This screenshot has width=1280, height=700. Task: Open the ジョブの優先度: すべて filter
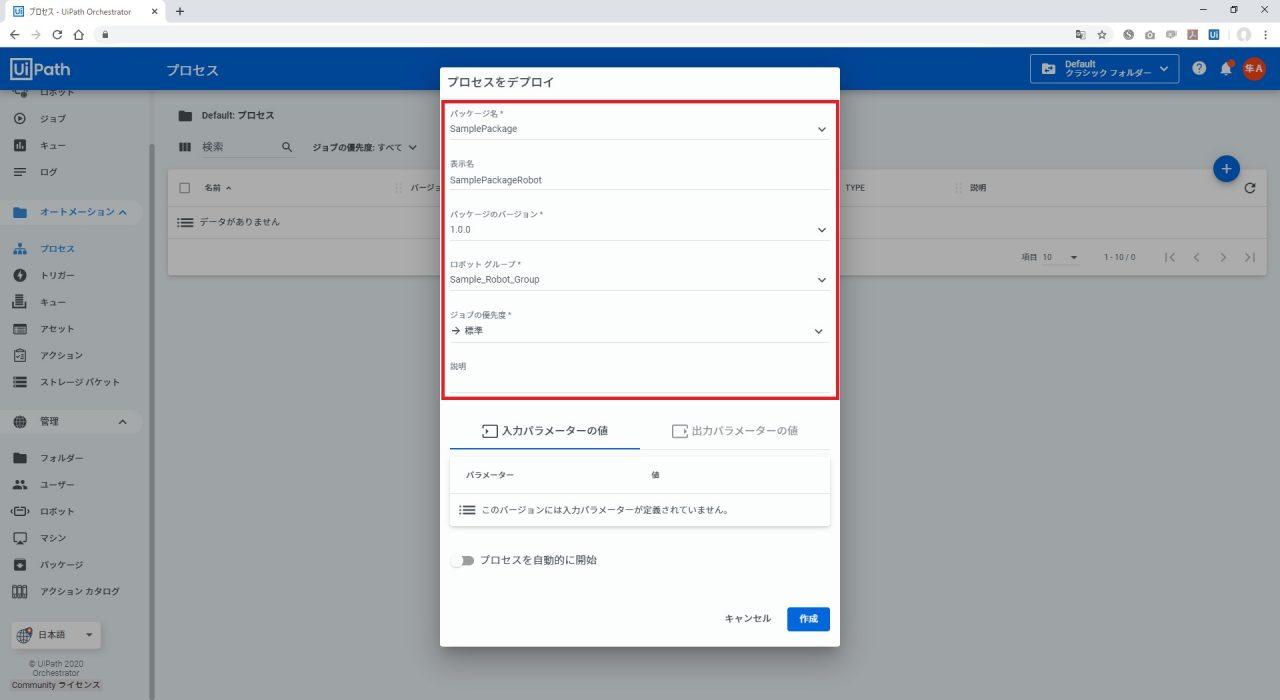tap(364, 148)
